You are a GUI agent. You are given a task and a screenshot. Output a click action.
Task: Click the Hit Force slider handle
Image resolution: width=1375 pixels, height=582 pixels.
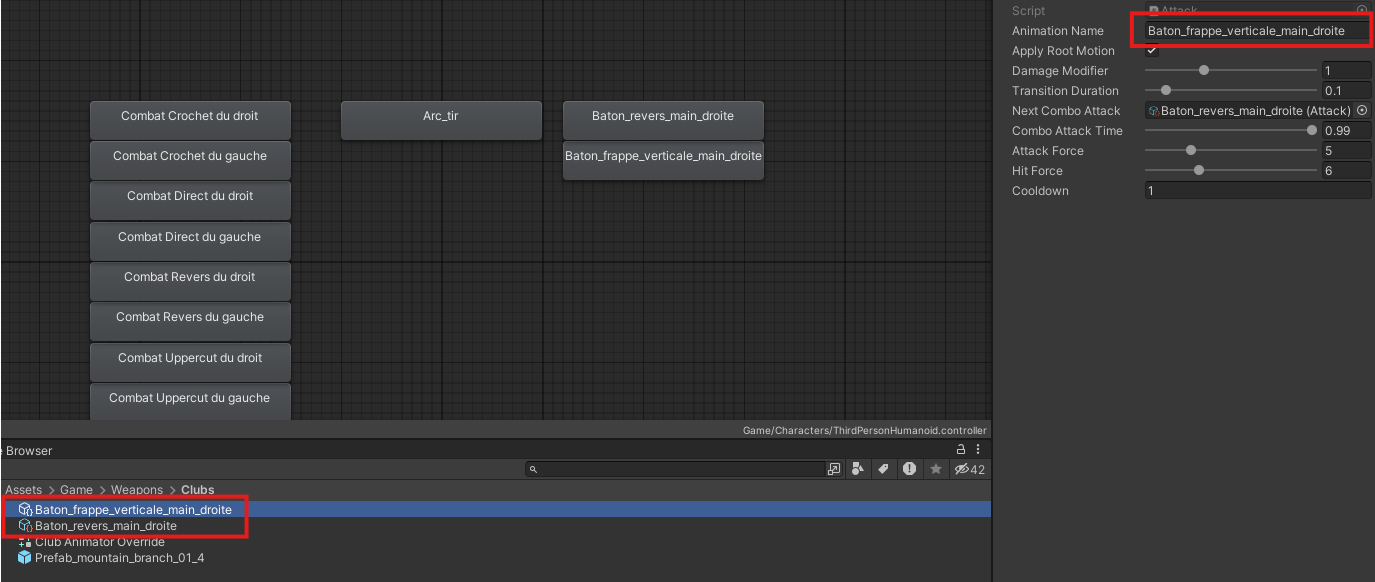coord(1199,171)
